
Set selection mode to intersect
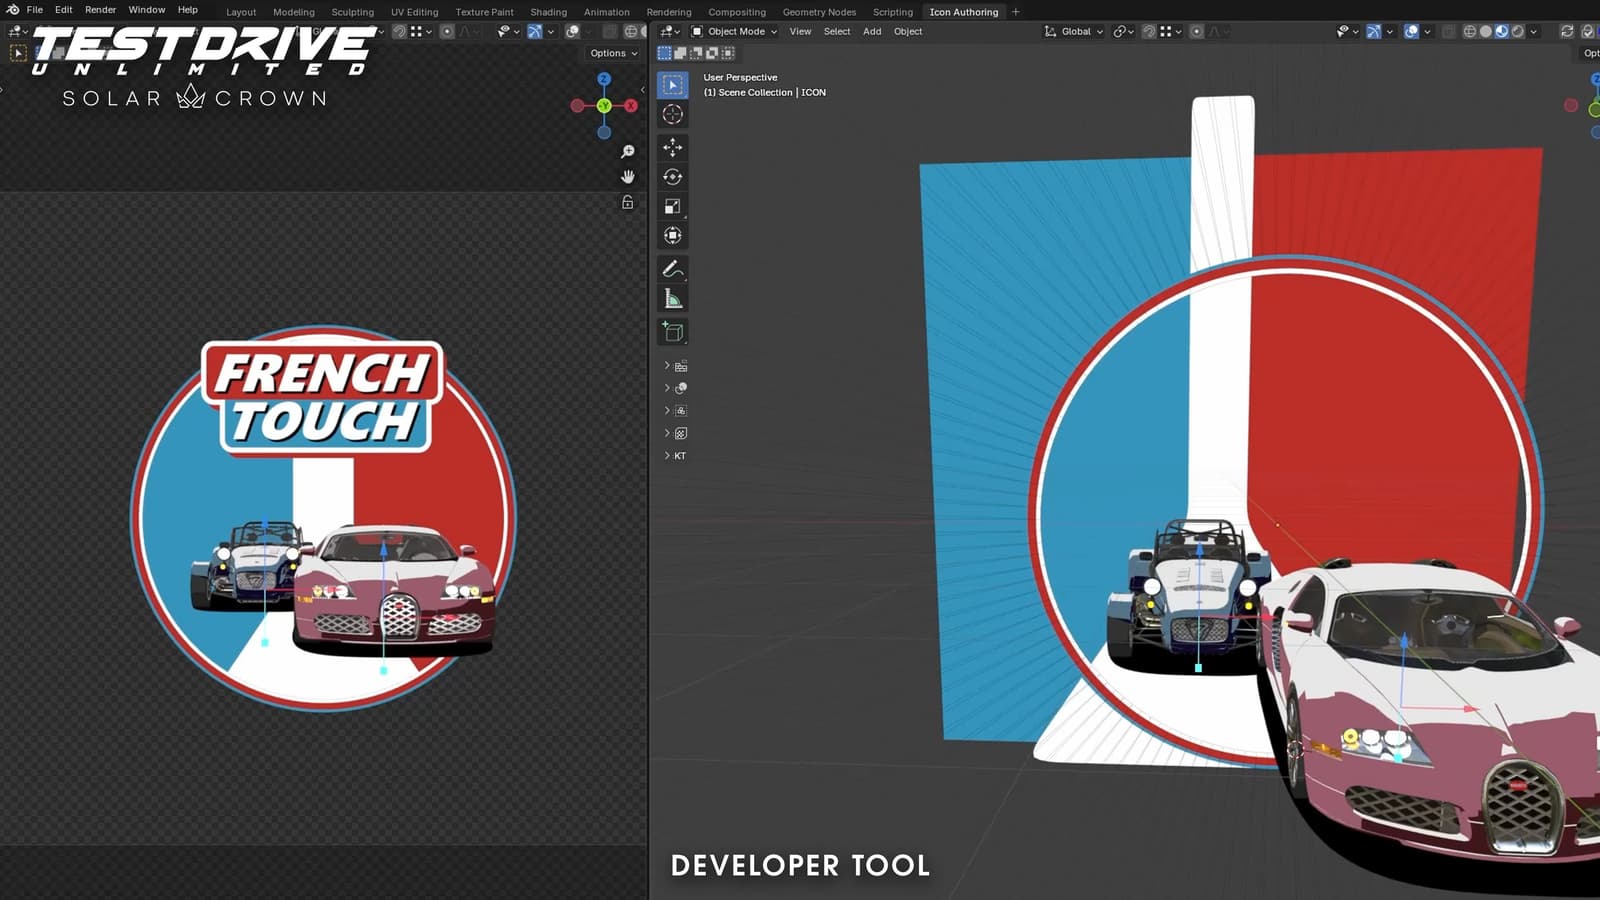pos(728,53)
